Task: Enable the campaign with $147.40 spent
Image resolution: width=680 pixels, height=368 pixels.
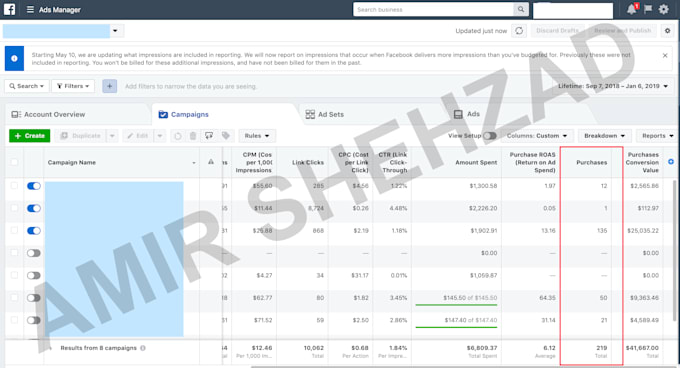Action: coord(33,320)
